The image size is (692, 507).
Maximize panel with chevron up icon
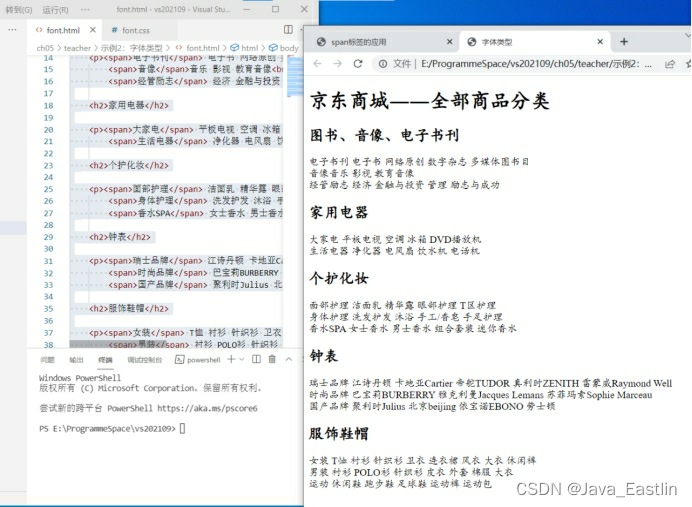289,359
